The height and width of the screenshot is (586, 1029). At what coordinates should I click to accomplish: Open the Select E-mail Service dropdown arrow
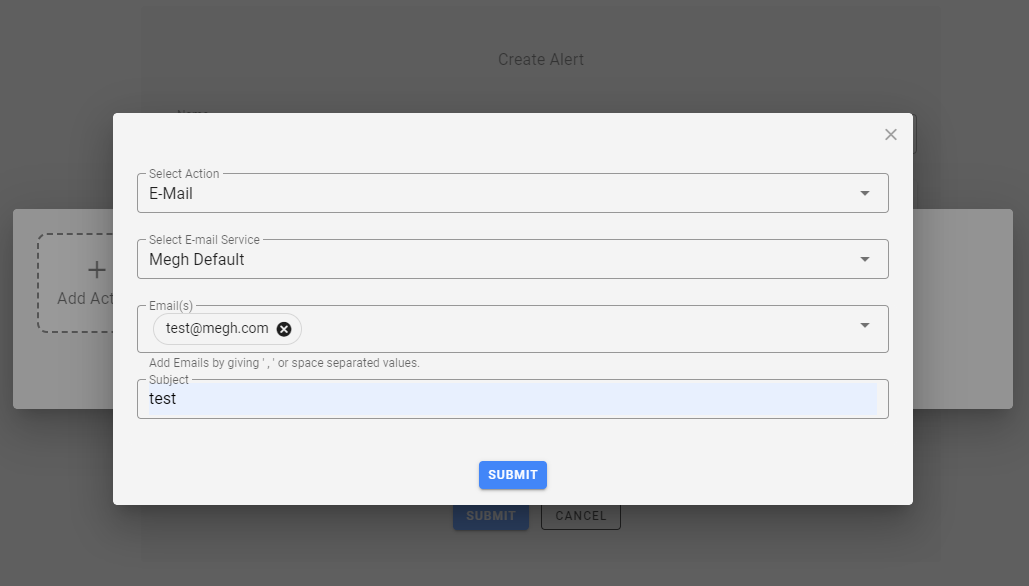(864, 259)
